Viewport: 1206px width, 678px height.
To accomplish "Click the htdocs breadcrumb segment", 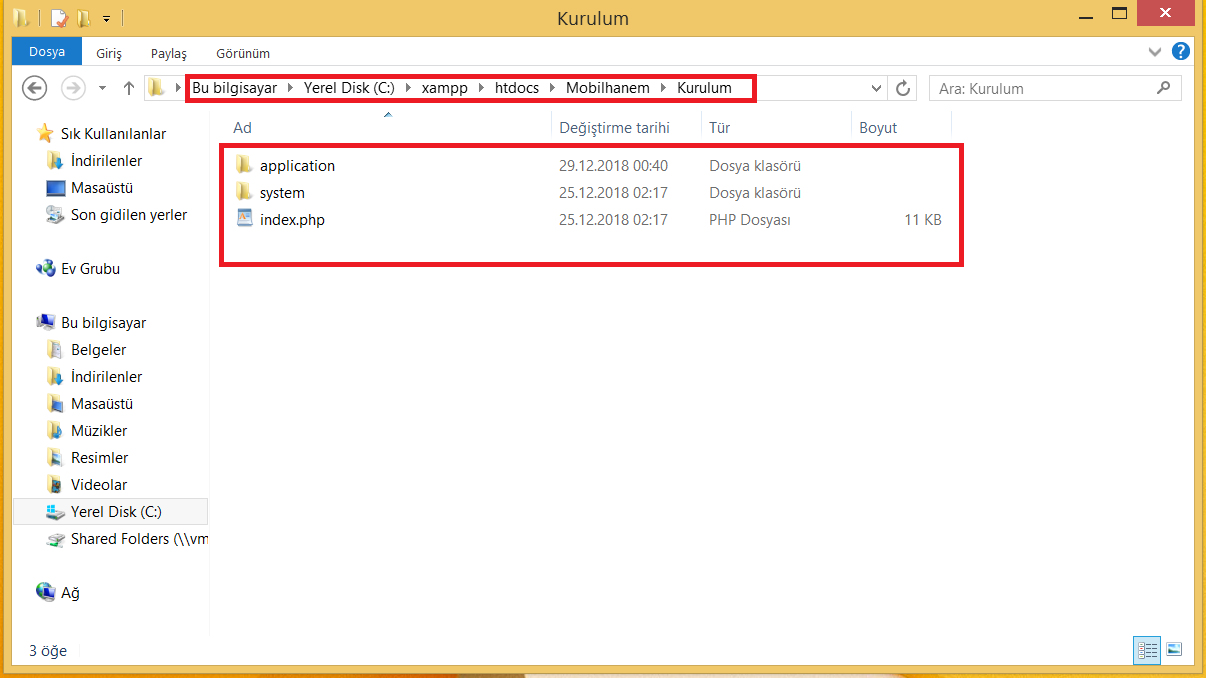I will click(x=517, y=88).
